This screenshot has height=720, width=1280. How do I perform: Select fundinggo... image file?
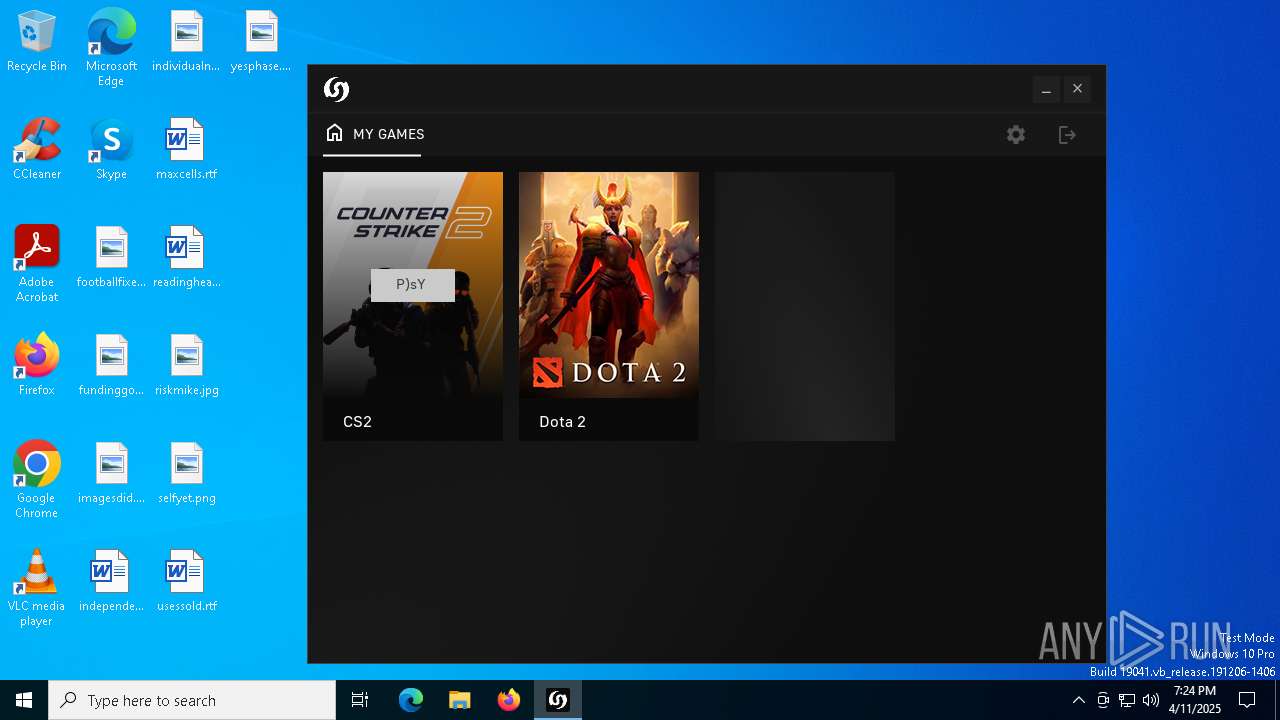pyautogui.click(x=111, y=365)
